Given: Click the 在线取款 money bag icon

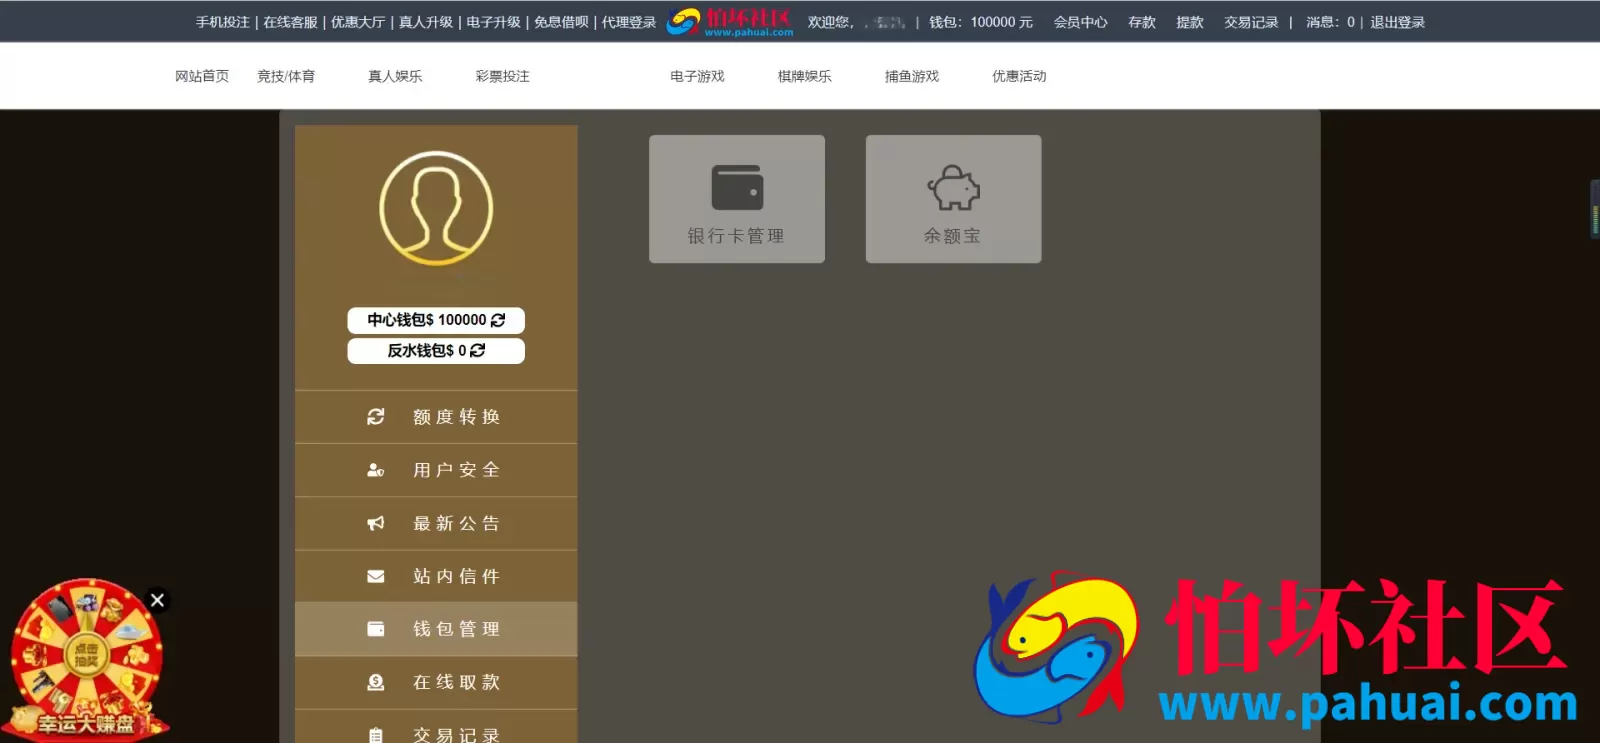Looking at the screenshot, I should [376, 682].
